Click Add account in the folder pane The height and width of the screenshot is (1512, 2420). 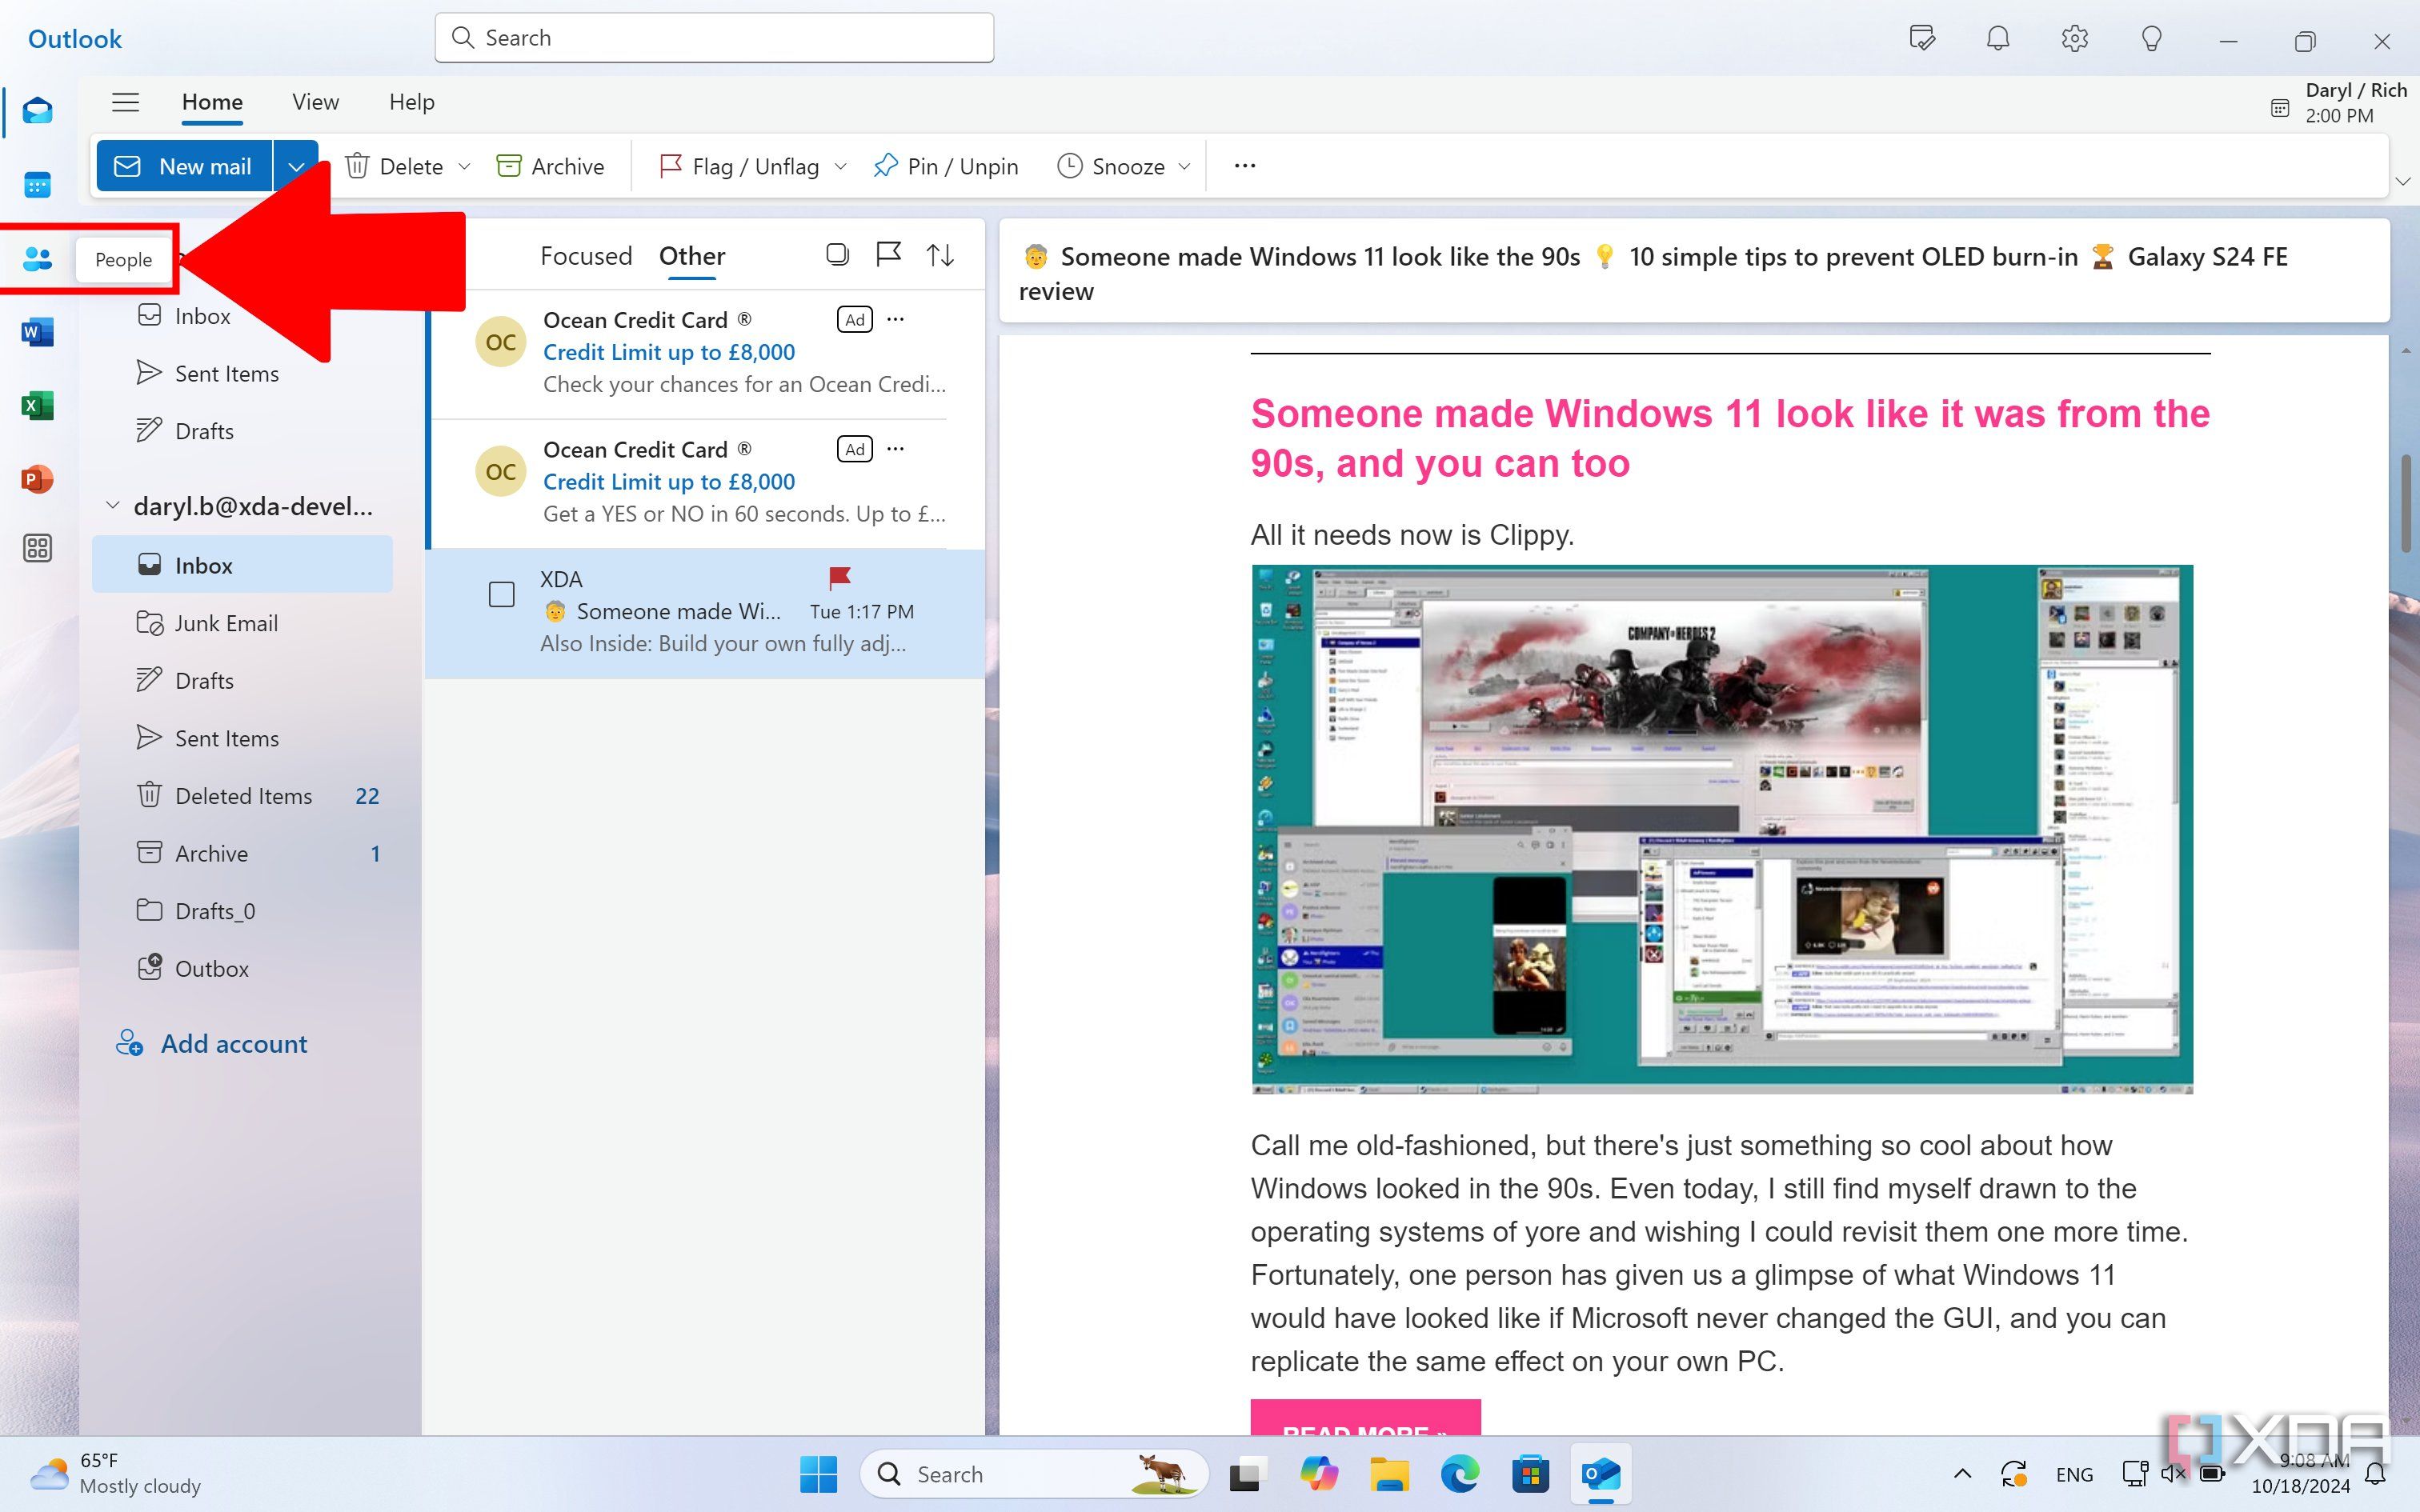(x=233, y=1043)
